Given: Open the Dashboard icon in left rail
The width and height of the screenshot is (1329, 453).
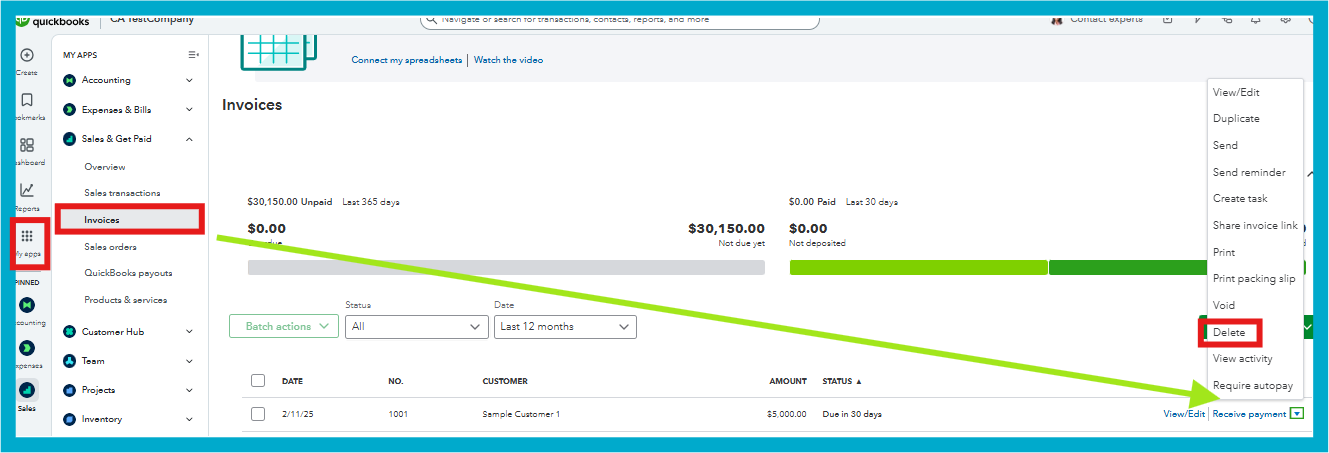Looking at the screenshot, I should 27,145.
